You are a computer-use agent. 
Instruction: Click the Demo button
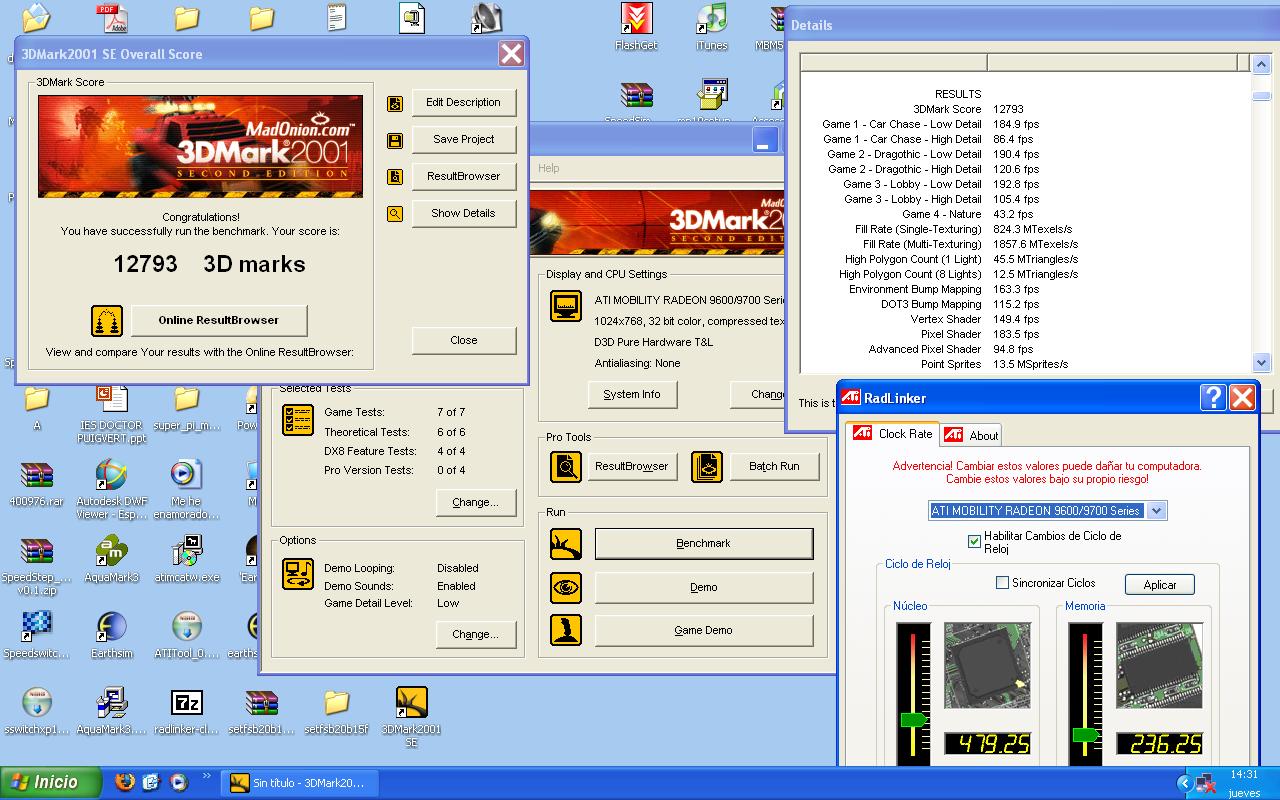(704, 588)
